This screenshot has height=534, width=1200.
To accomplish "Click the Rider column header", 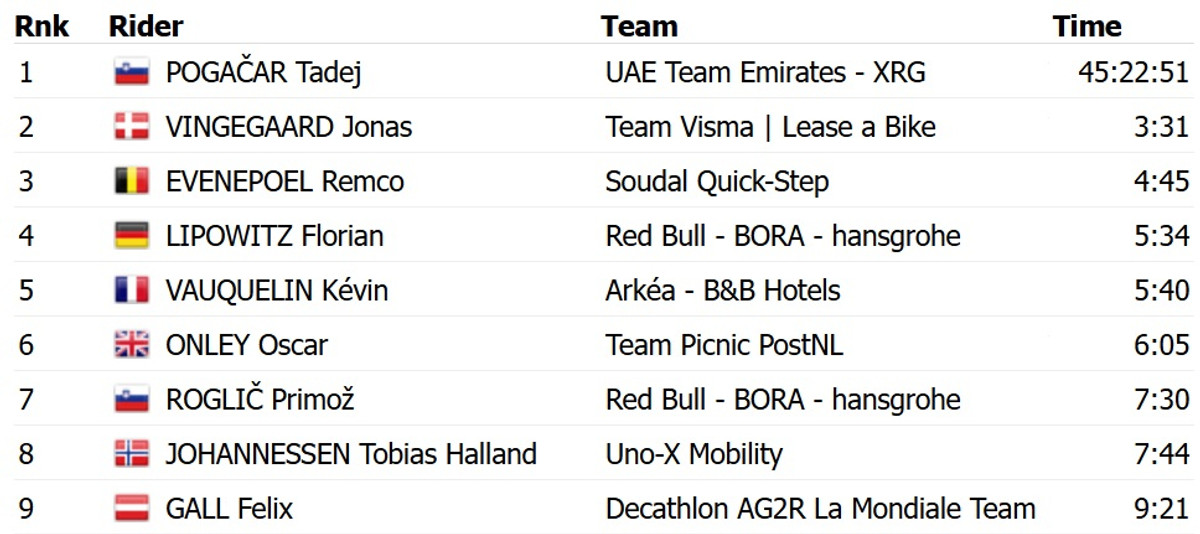I will [x=146, y=26].
